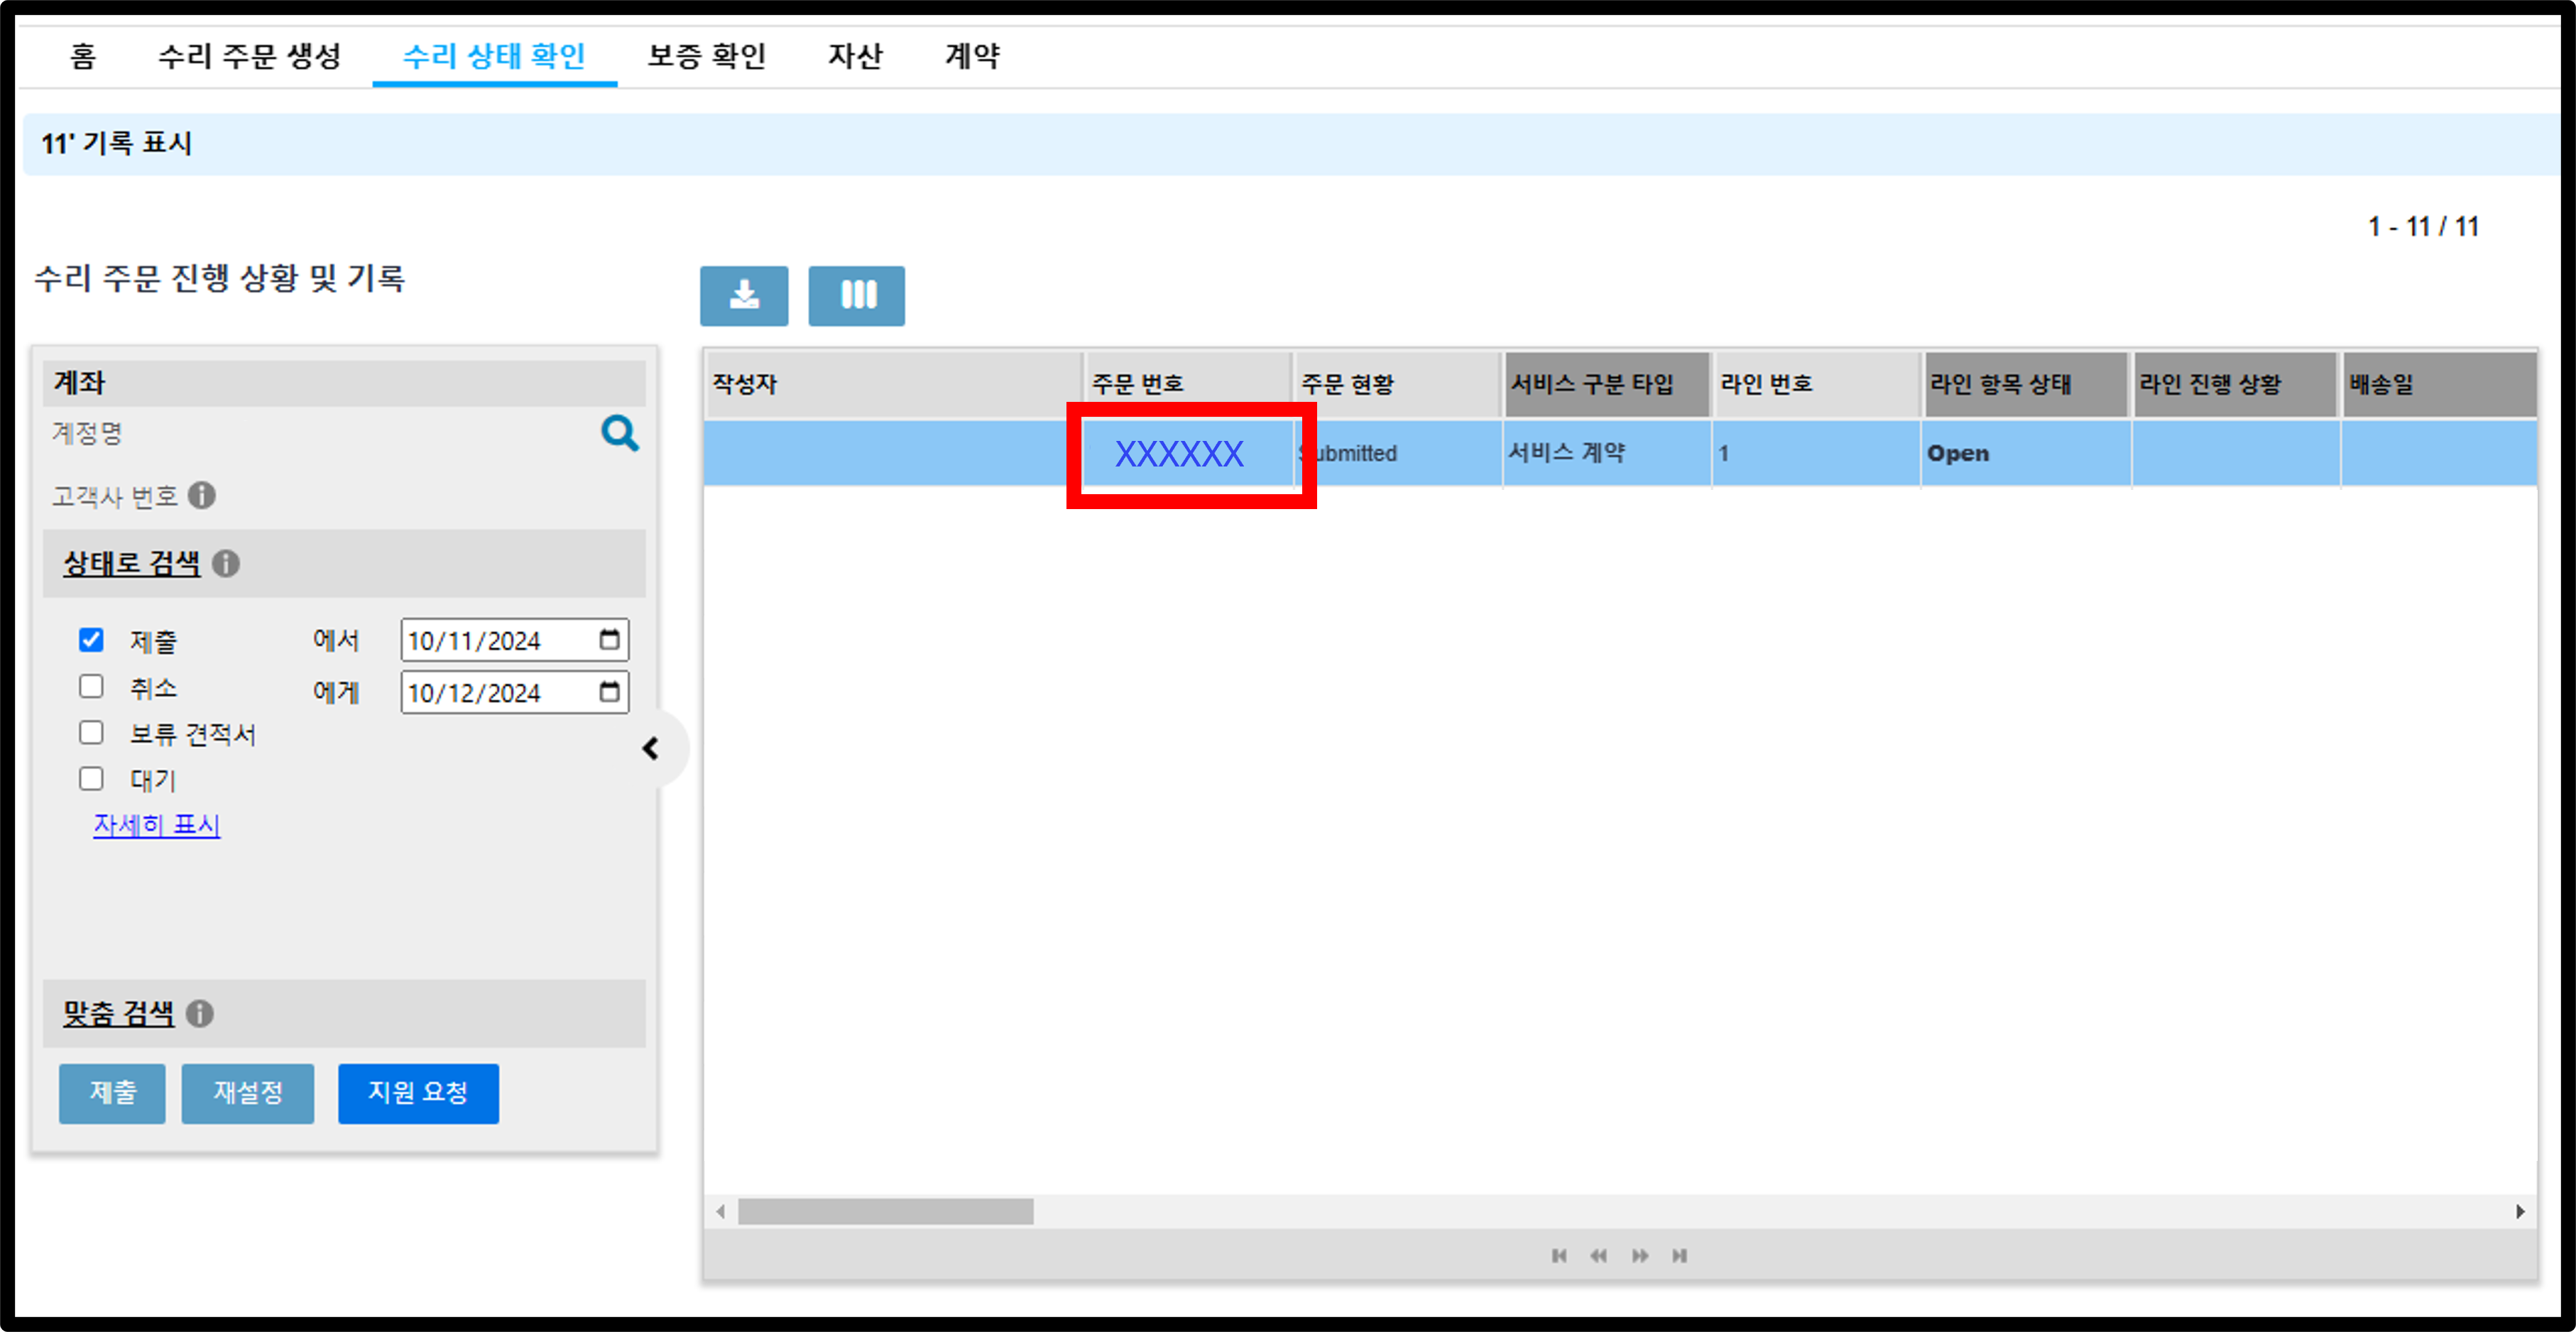Click the 지원 요청 button
2576x1332 pixels.
point(418,1093)
